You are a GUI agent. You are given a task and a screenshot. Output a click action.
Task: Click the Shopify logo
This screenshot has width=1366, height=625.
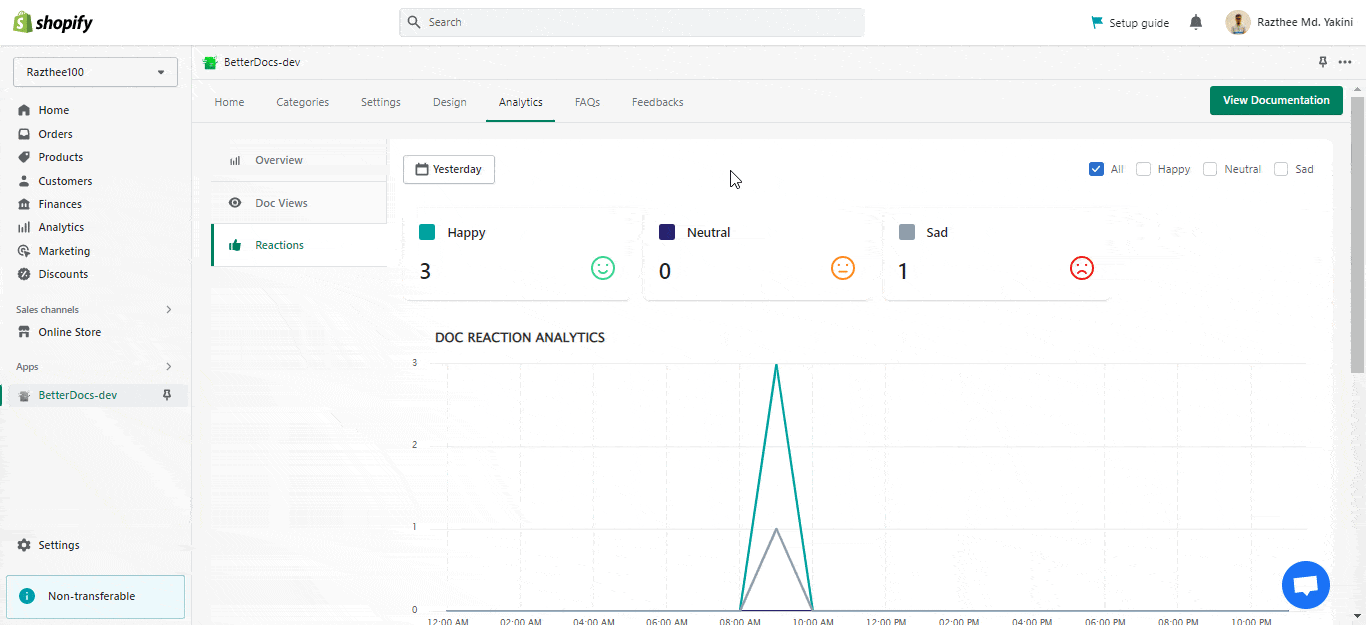[53, 22]
